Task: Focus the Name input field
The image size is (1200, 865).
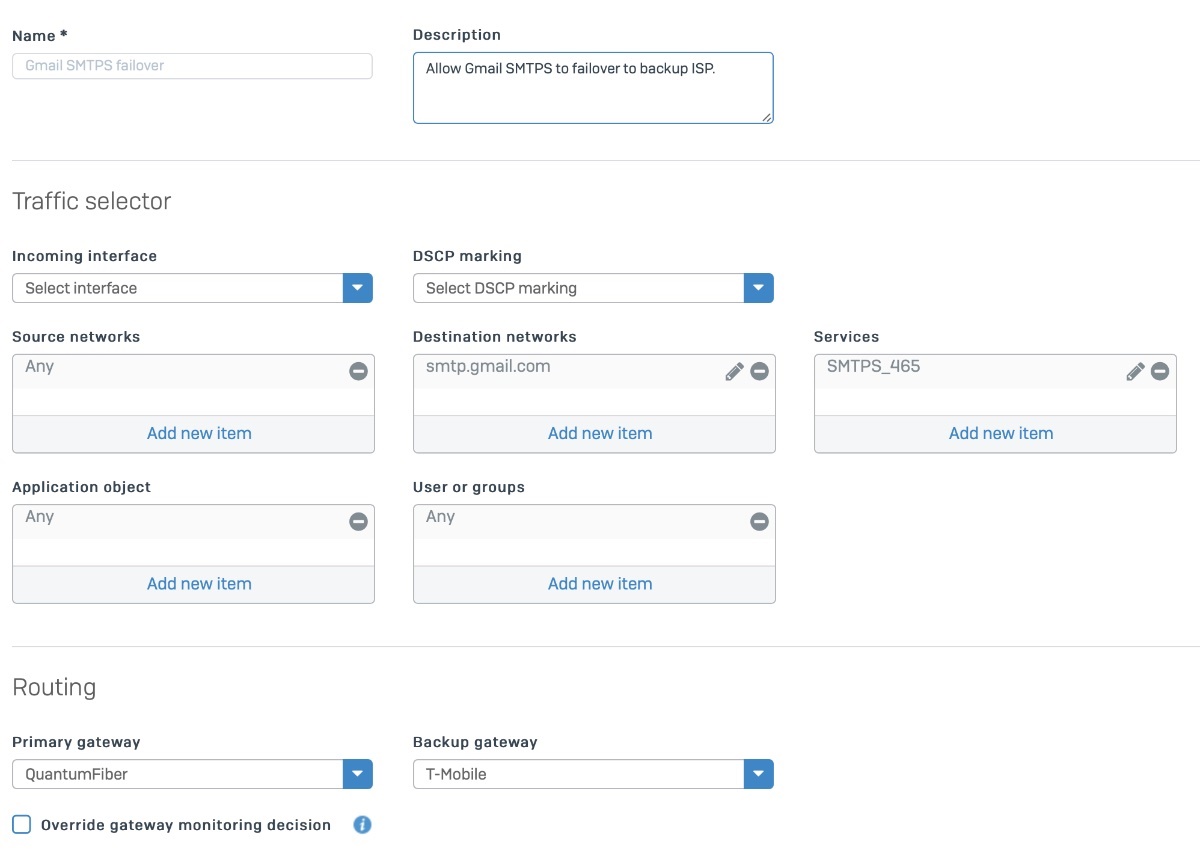Action: [192, 66]
